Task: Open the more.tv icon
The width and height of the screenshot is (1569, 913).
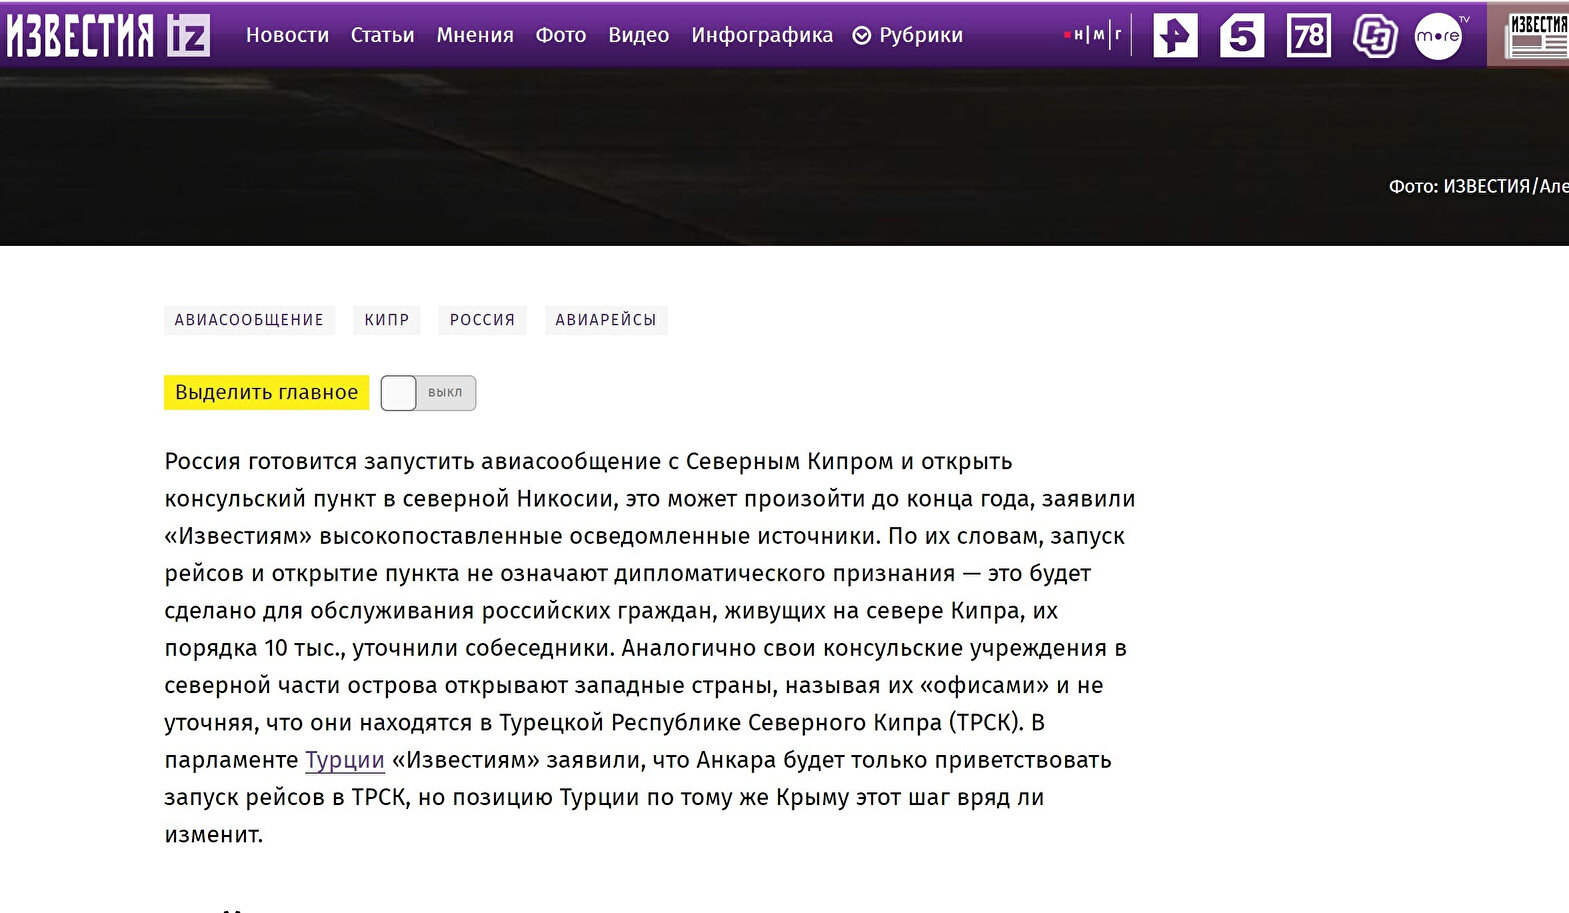Action: coord(1440,36)
